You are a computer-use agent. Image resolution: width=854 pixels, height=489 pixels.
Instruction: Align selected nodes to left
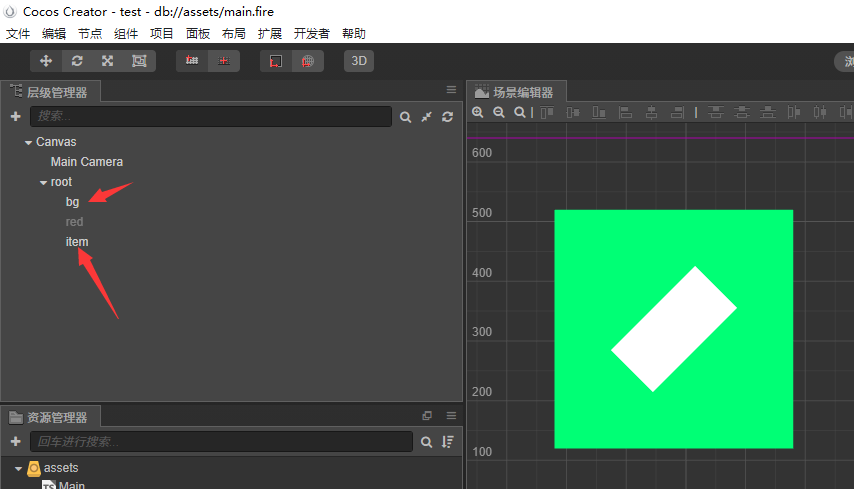tap(625, 112)
